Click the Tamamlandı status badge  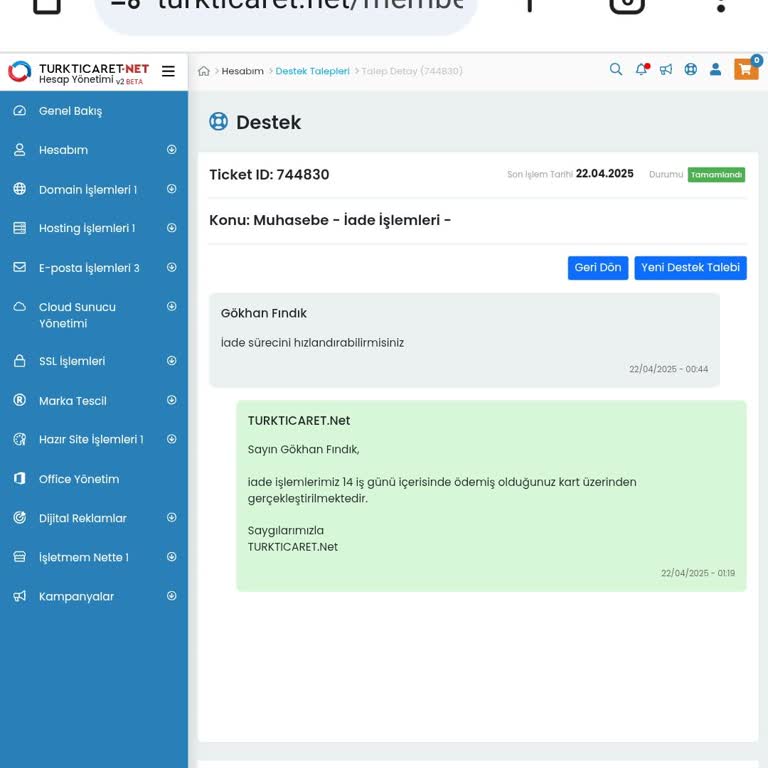[x=716, y=175]
